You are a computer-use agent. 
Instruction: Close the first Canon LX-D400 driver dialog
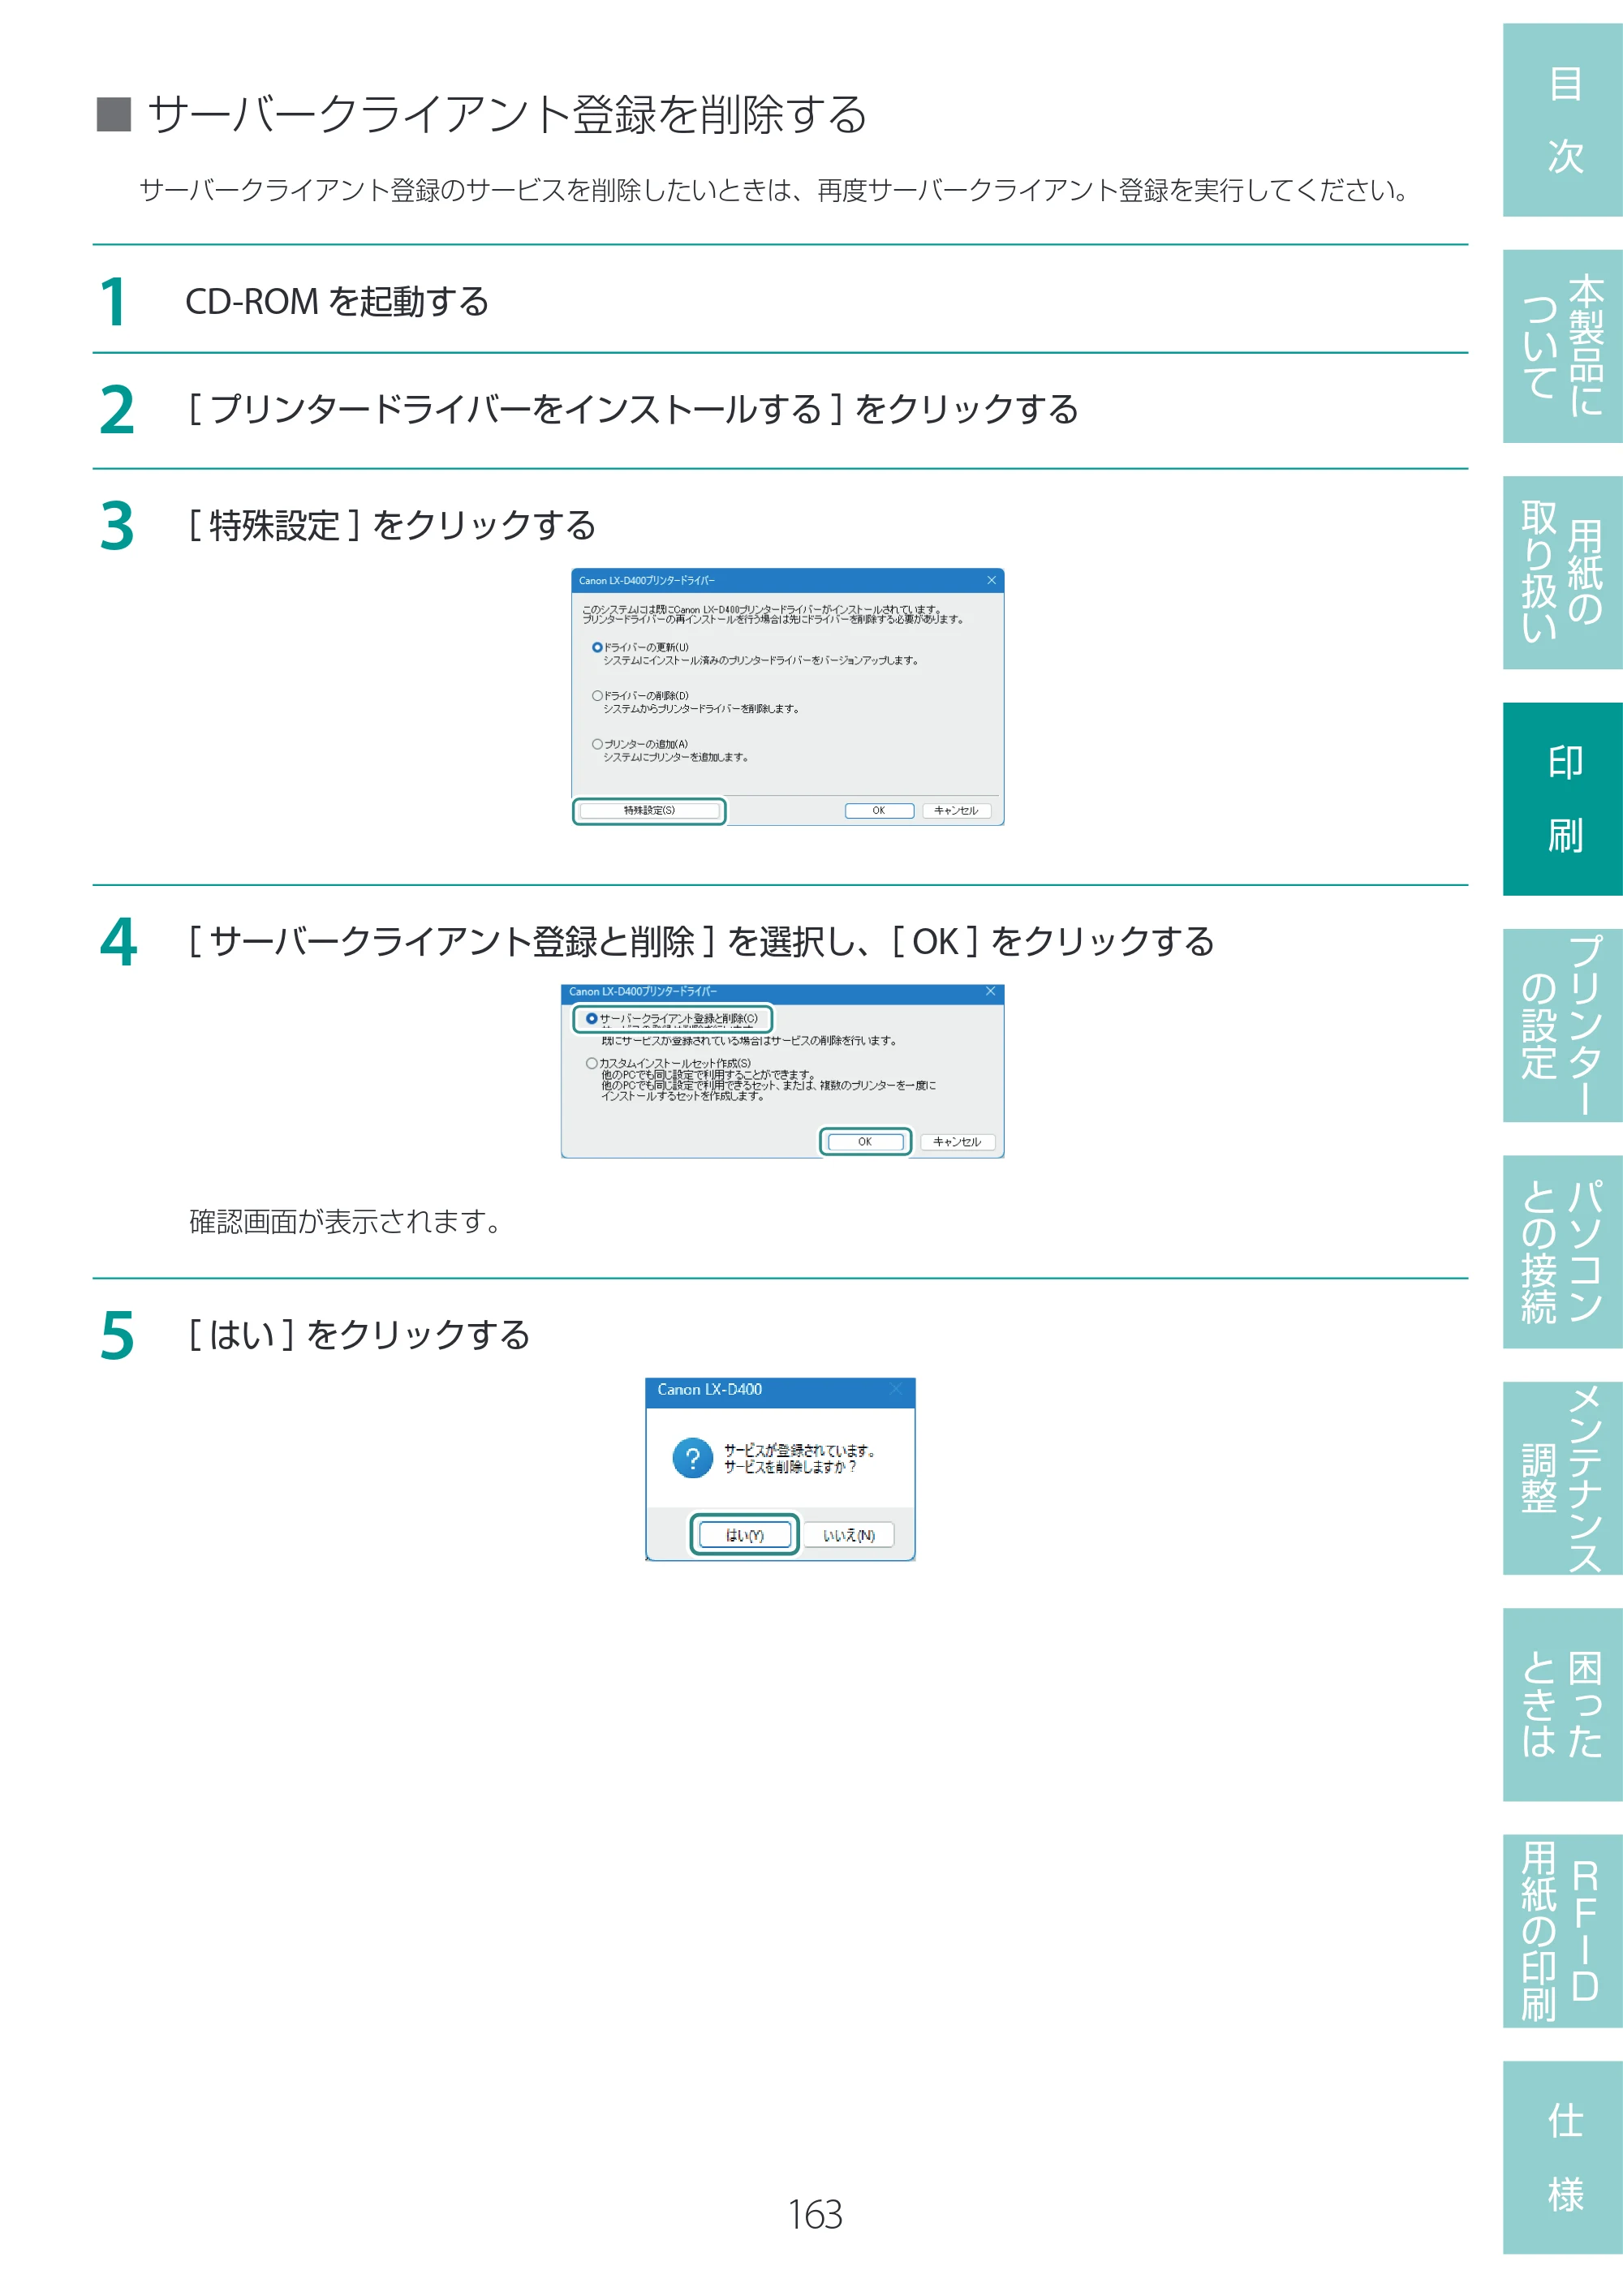tap(991, 580)
